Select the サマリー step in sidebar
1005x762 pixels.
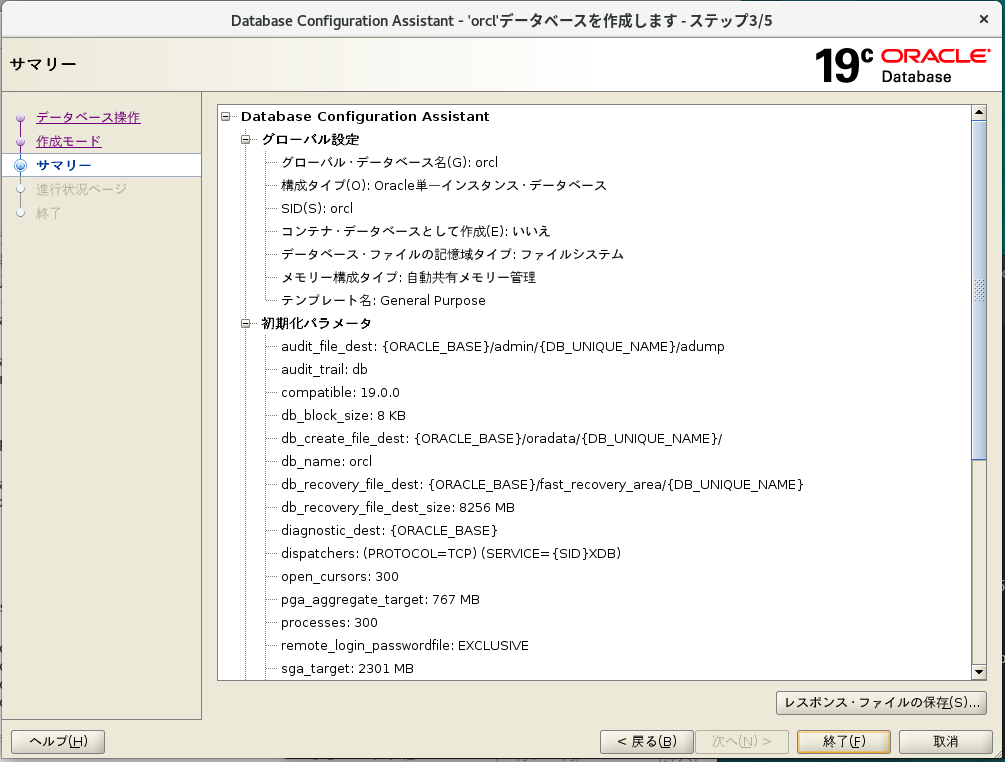point(63,165)
